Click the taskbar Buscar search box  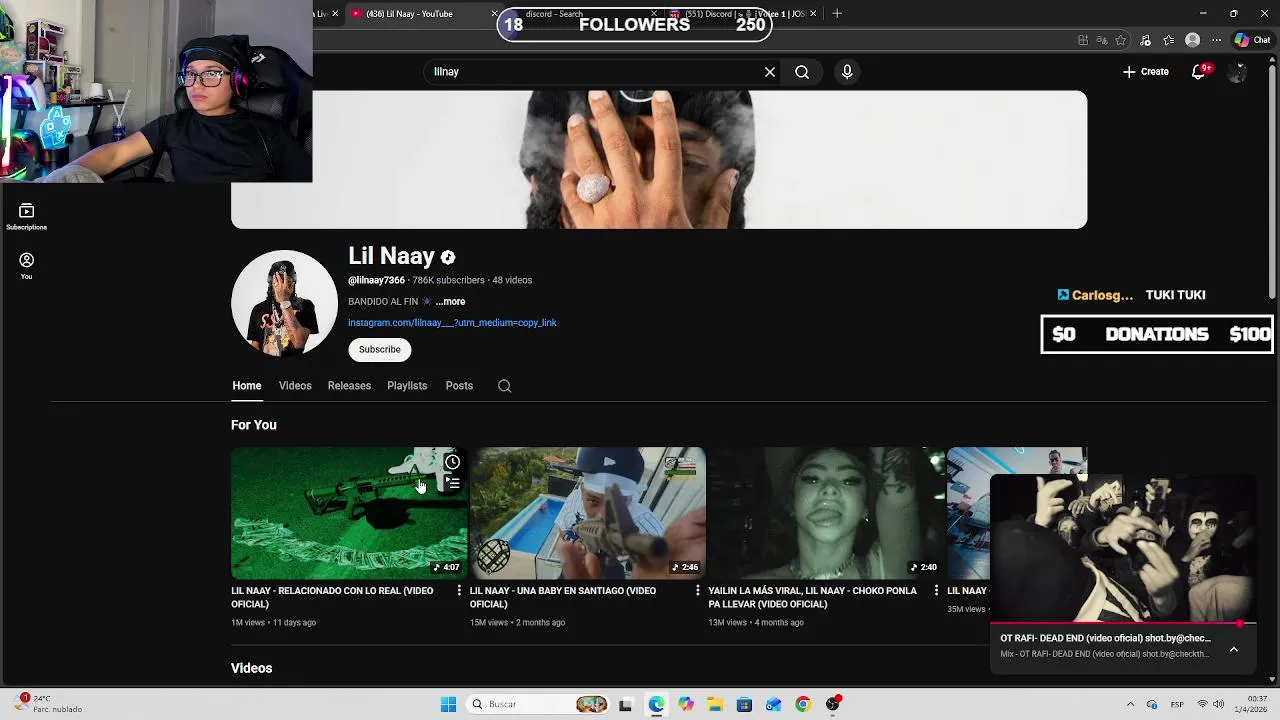540,704
